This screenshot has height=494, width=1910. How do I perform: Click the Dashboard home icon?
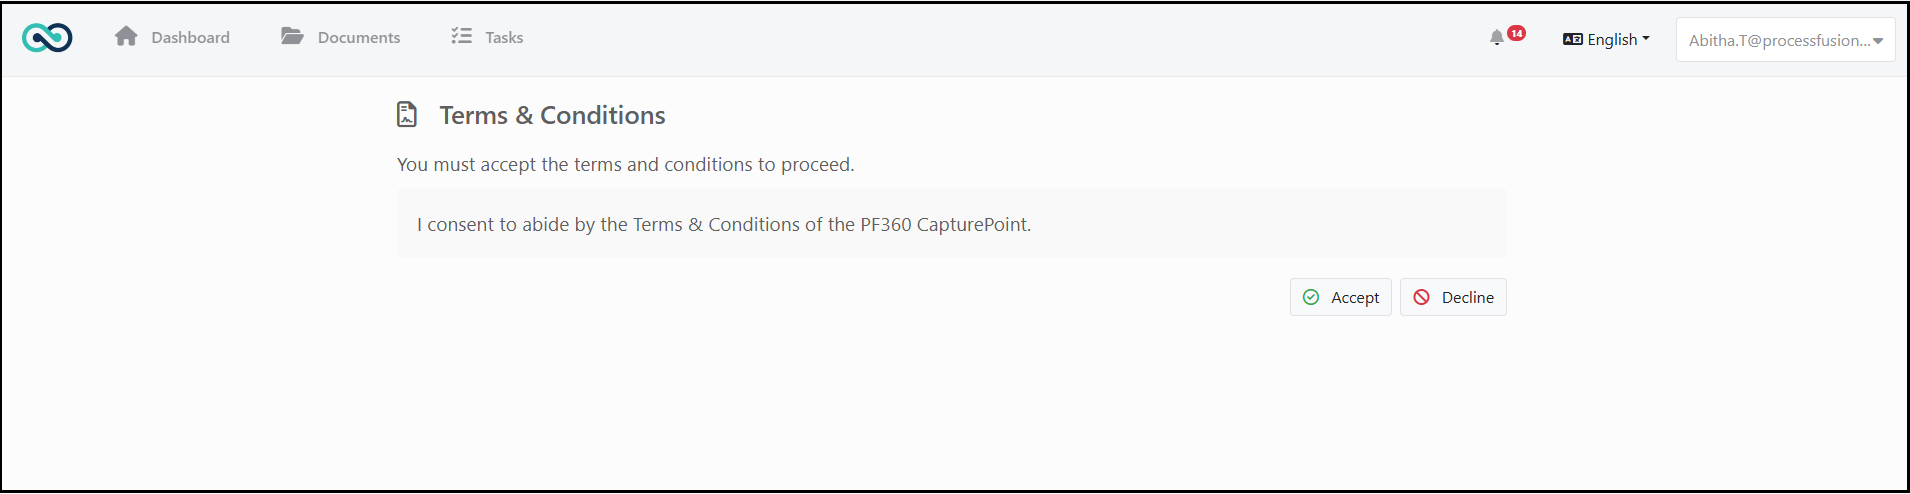(126, 37)
